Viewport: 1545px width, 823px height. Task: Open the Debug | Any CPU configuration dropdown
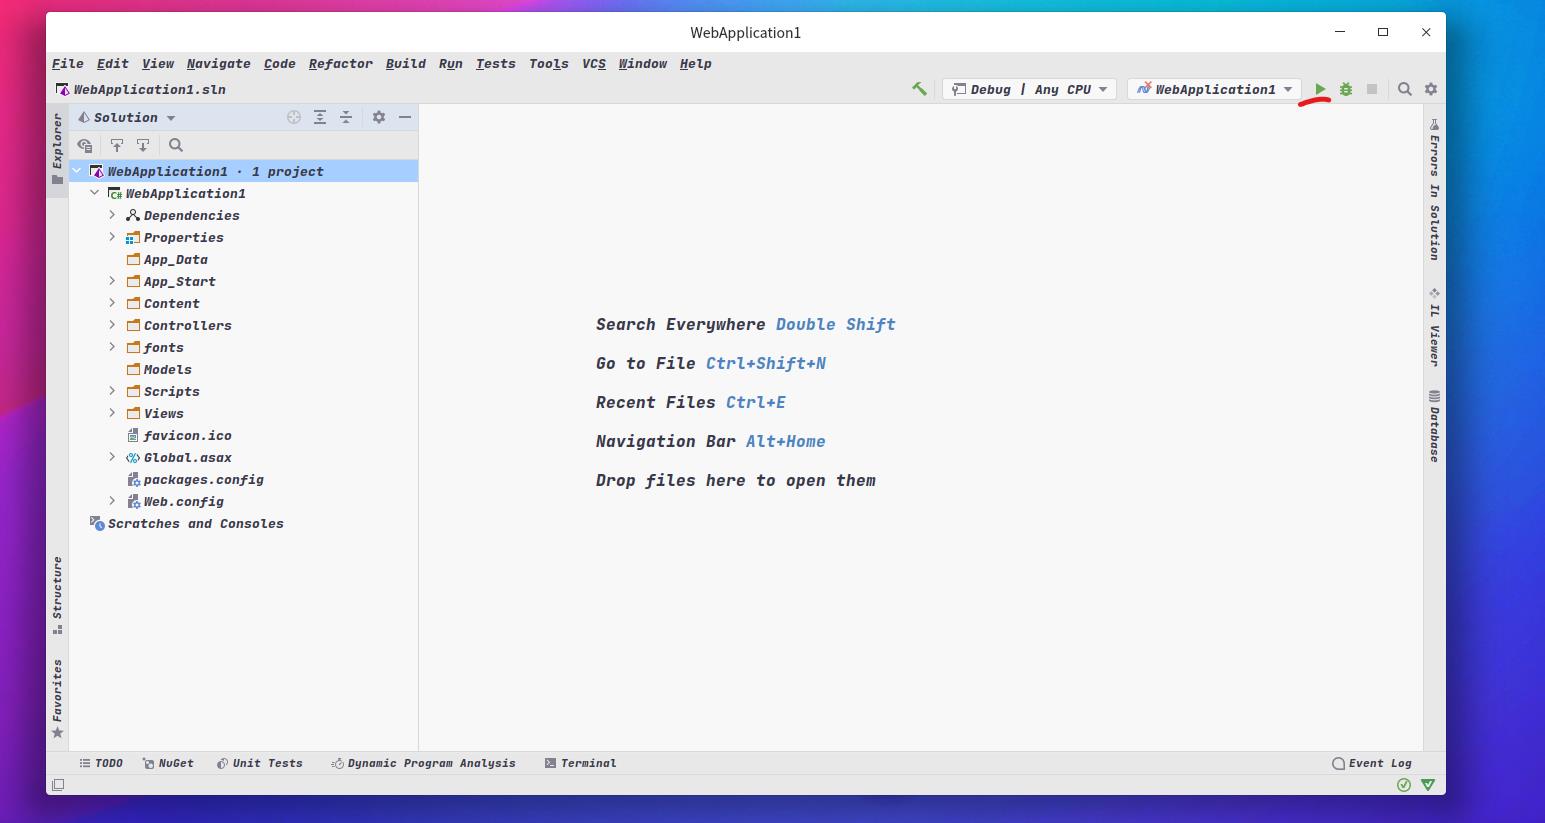(x=1029, y=89)
